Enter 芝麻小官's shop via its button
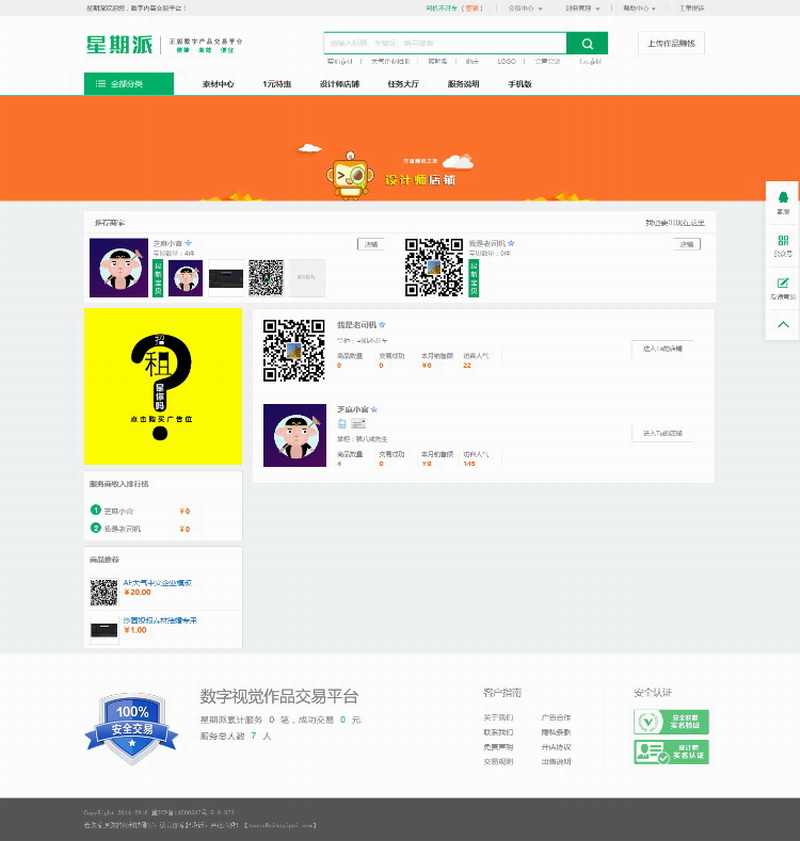 click(x=663, y=433)
